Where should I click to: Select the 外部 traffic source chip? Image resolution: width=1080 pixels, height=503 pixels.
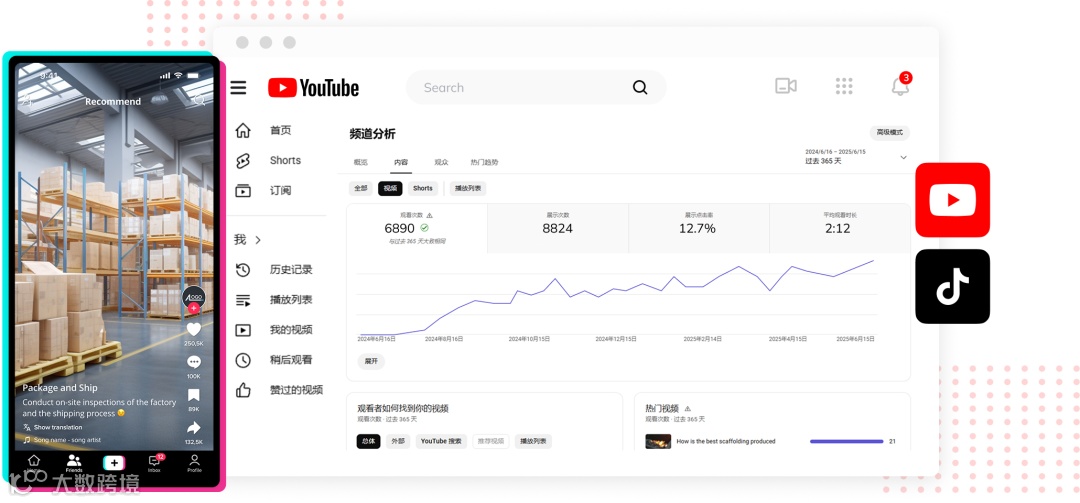pos(398,441)
